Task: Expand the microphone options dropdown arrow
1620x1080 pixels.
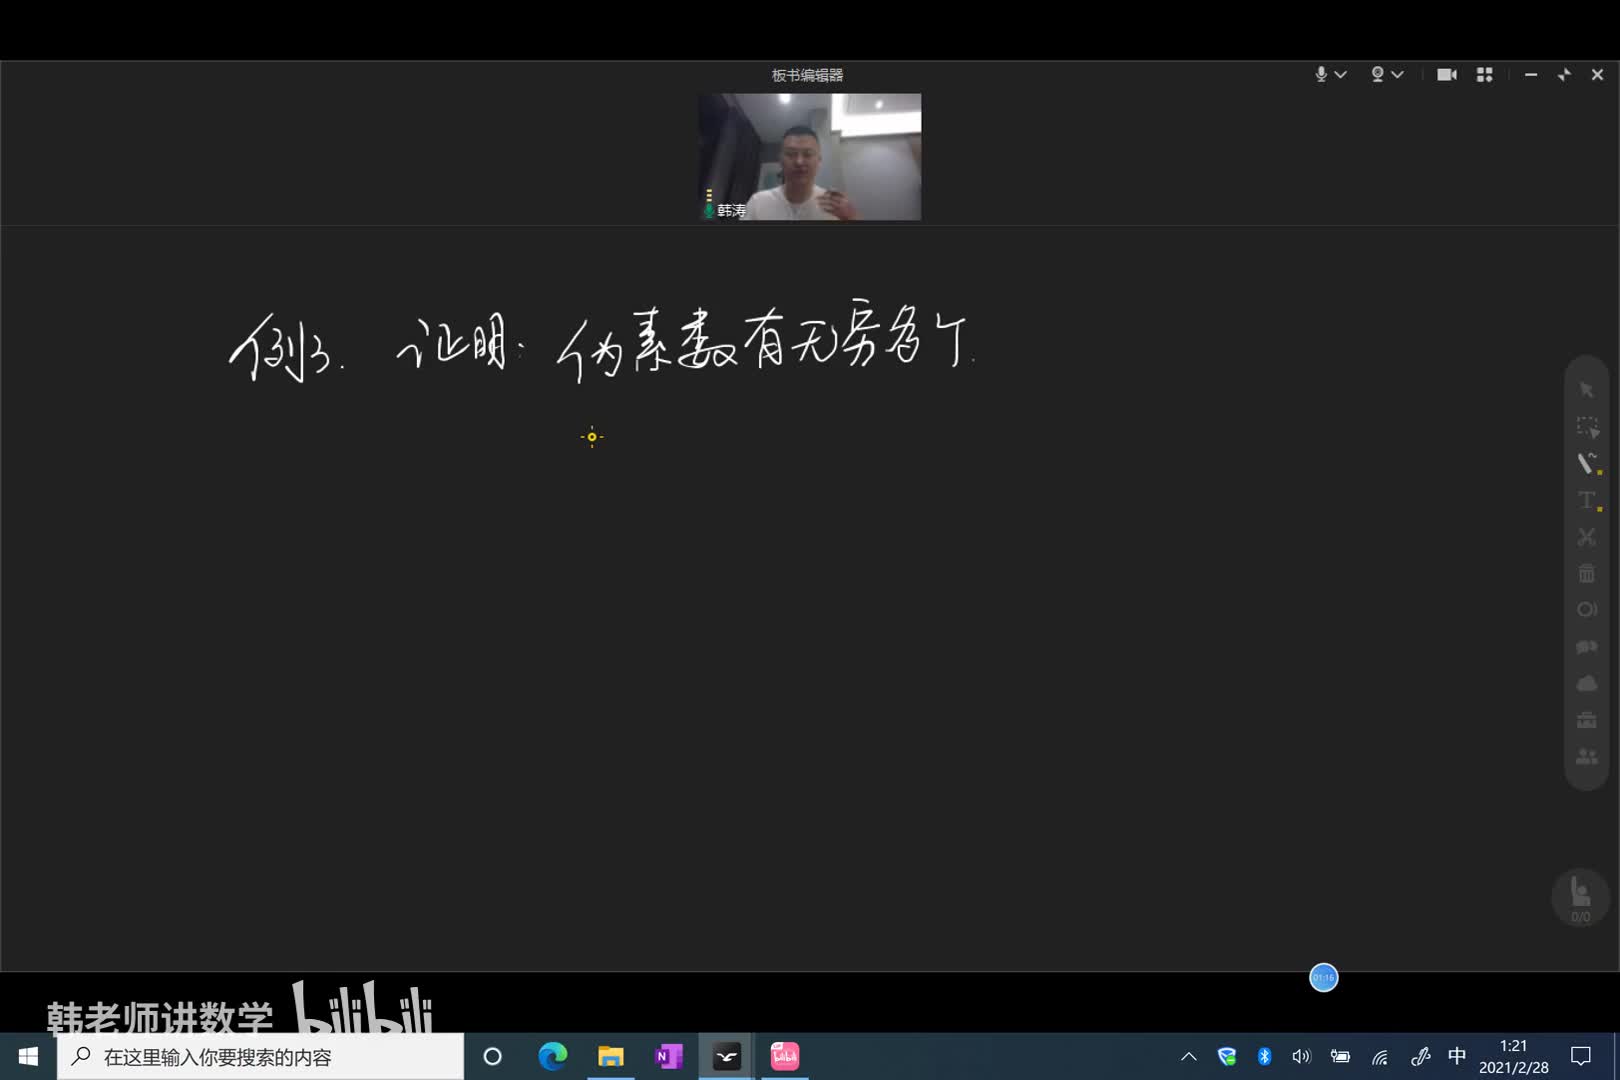Action: tap(1341, 75)
